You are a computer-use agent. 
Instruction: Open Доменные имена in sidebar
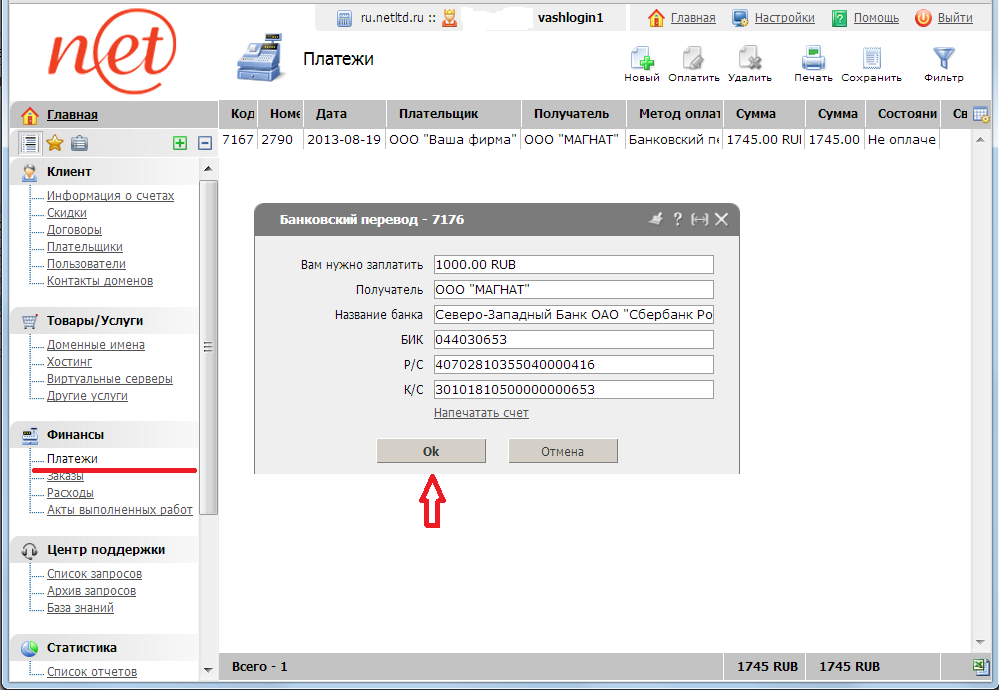(x=95, y=345)
